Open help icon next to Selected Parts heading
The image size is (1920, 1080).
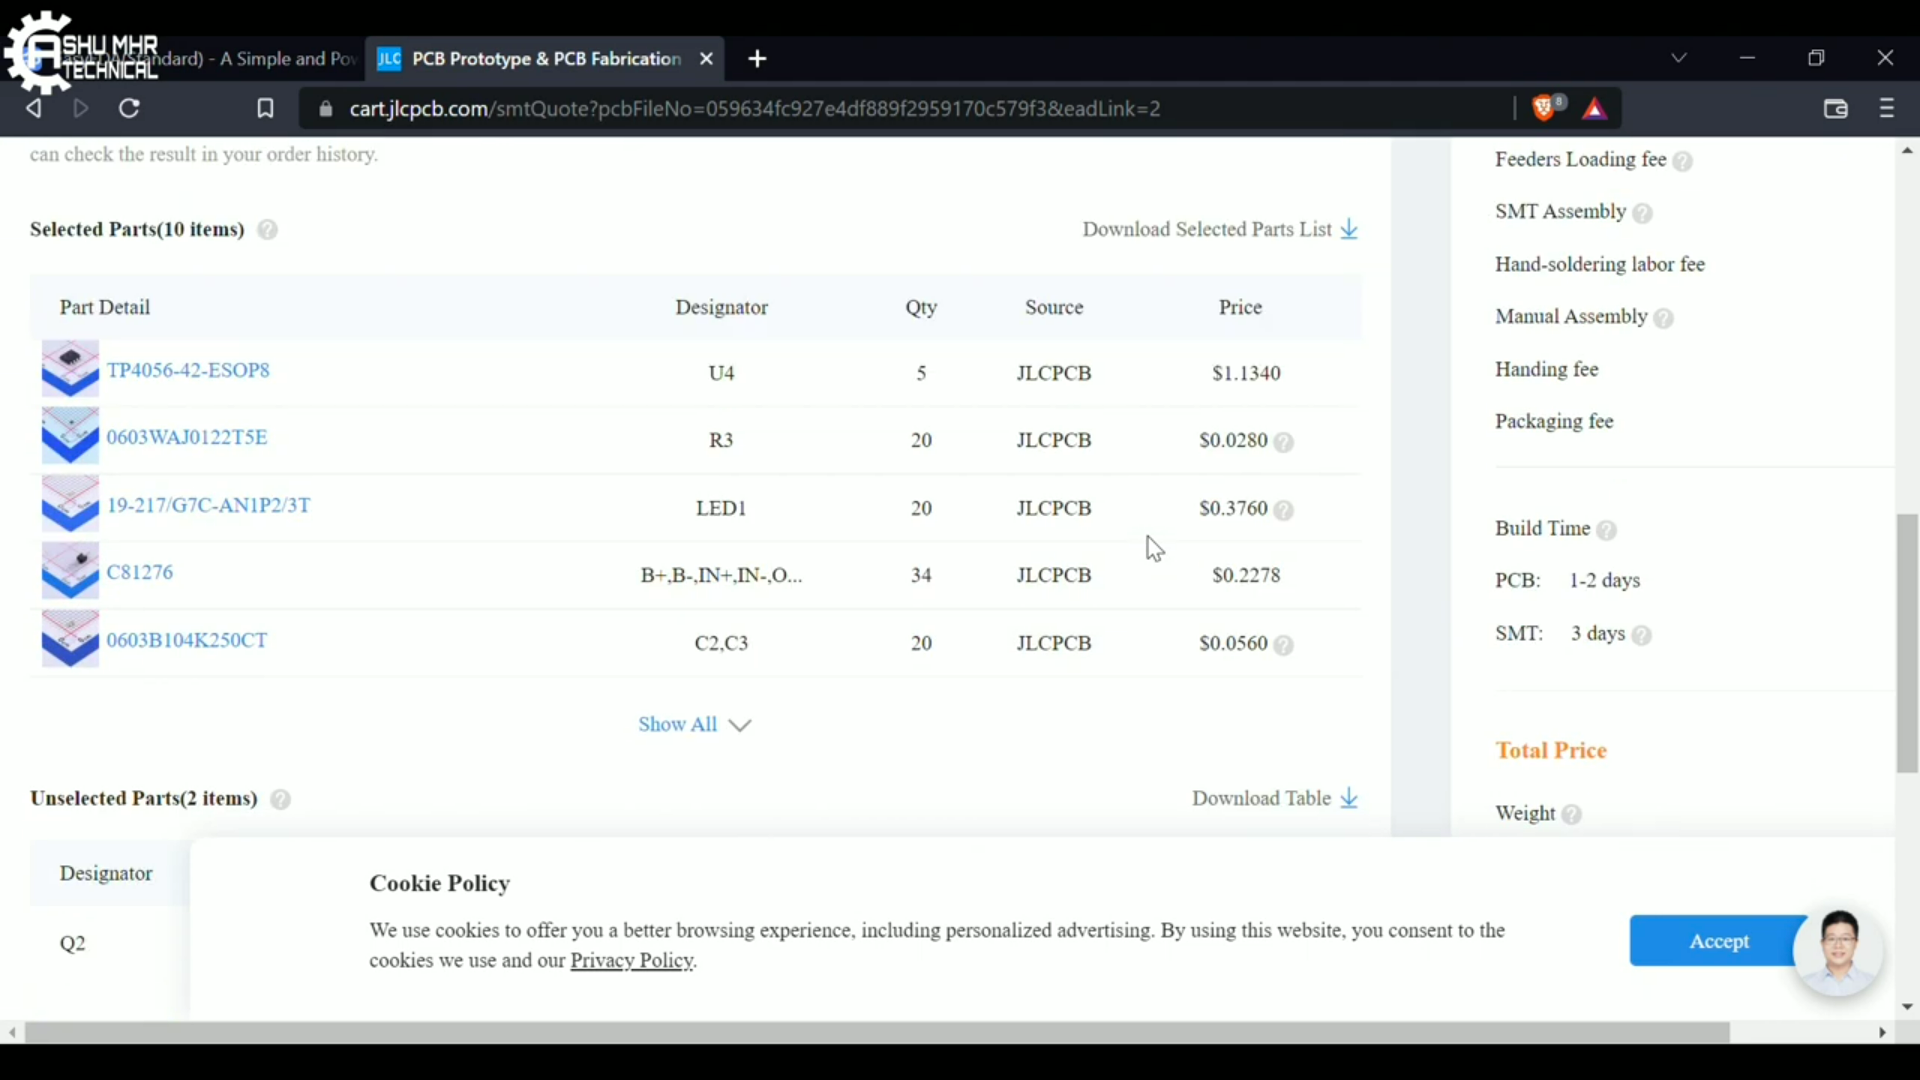click(267, 230)
